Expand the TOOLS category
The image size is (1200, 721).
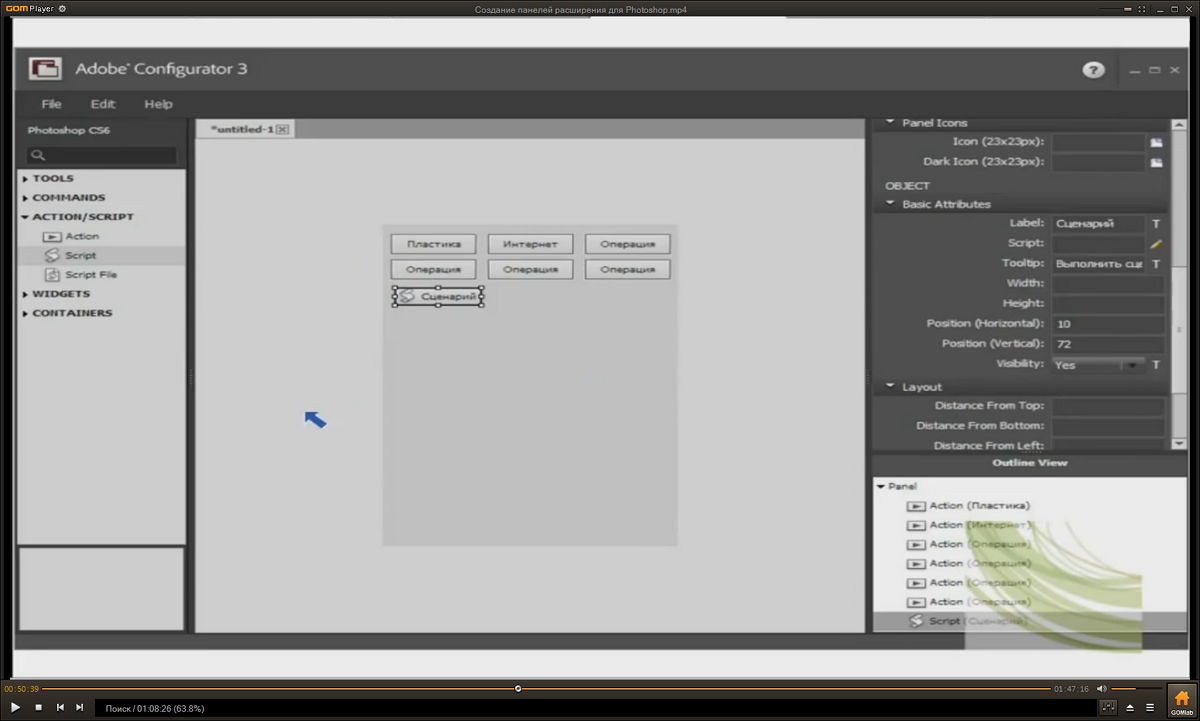click(x=53, y=179)
